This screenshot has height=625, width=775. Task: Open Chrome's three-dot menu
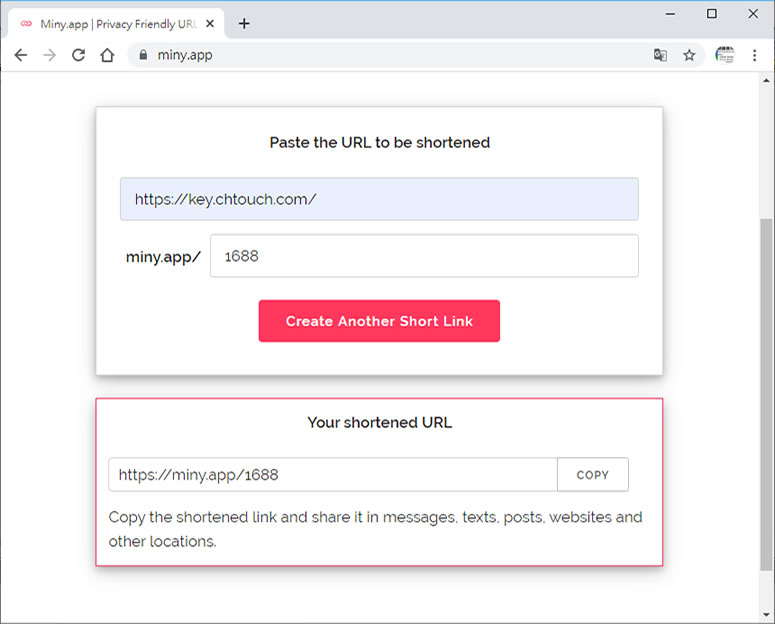[755, 55]
